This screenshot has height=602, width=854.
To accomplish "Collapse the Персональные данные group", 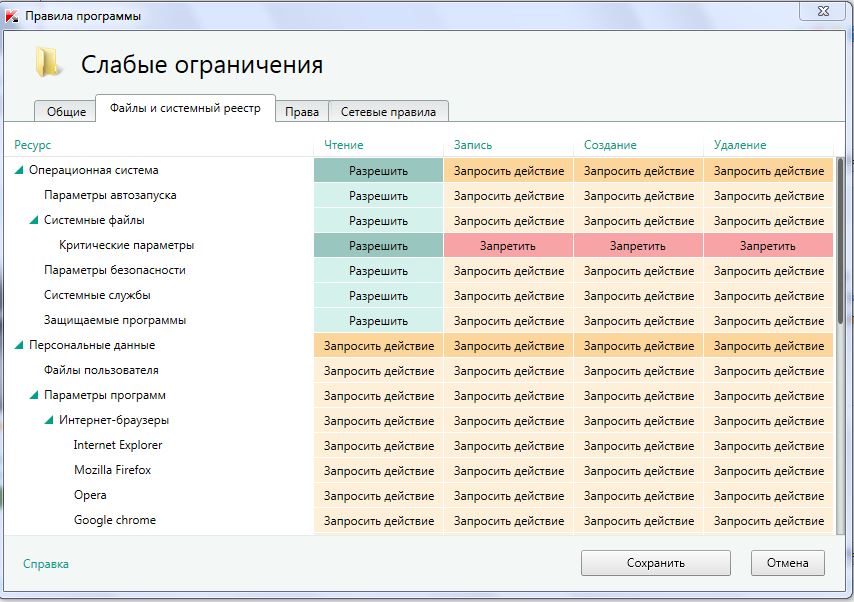I will point(19,346).
